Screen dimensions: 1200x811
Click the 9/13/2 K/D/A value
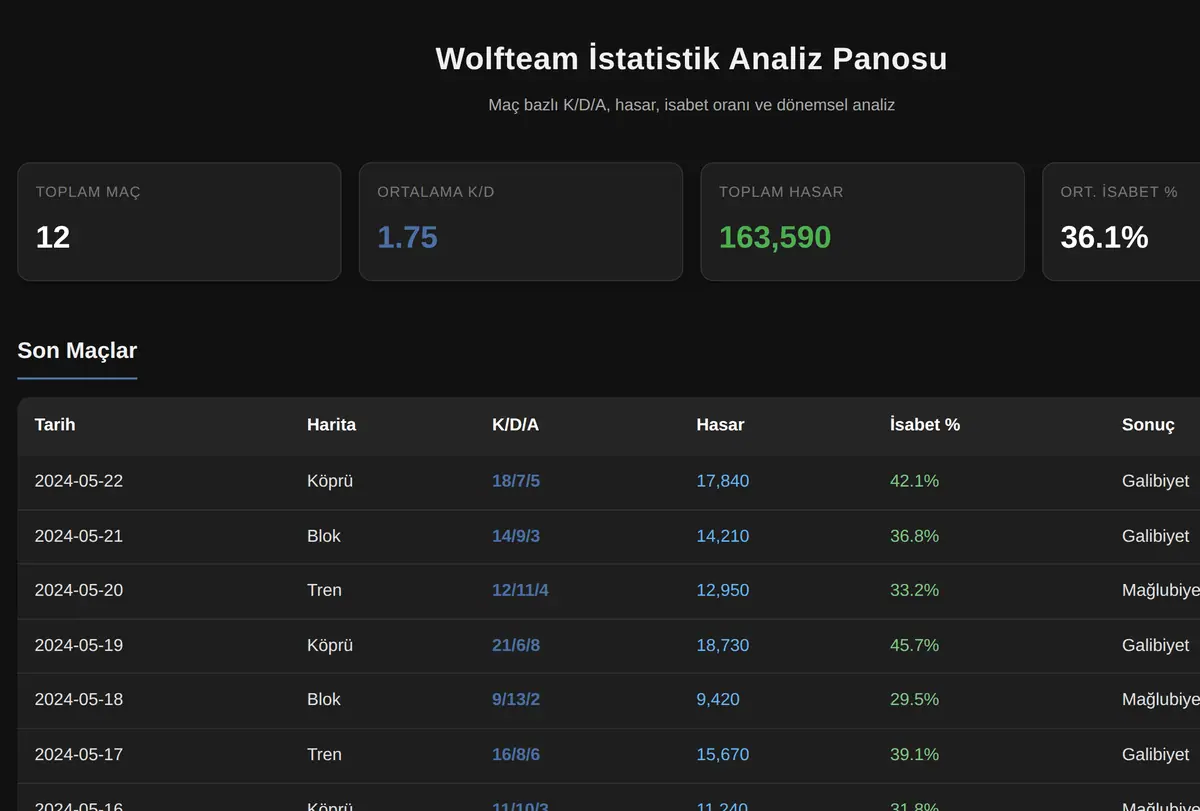516,699
